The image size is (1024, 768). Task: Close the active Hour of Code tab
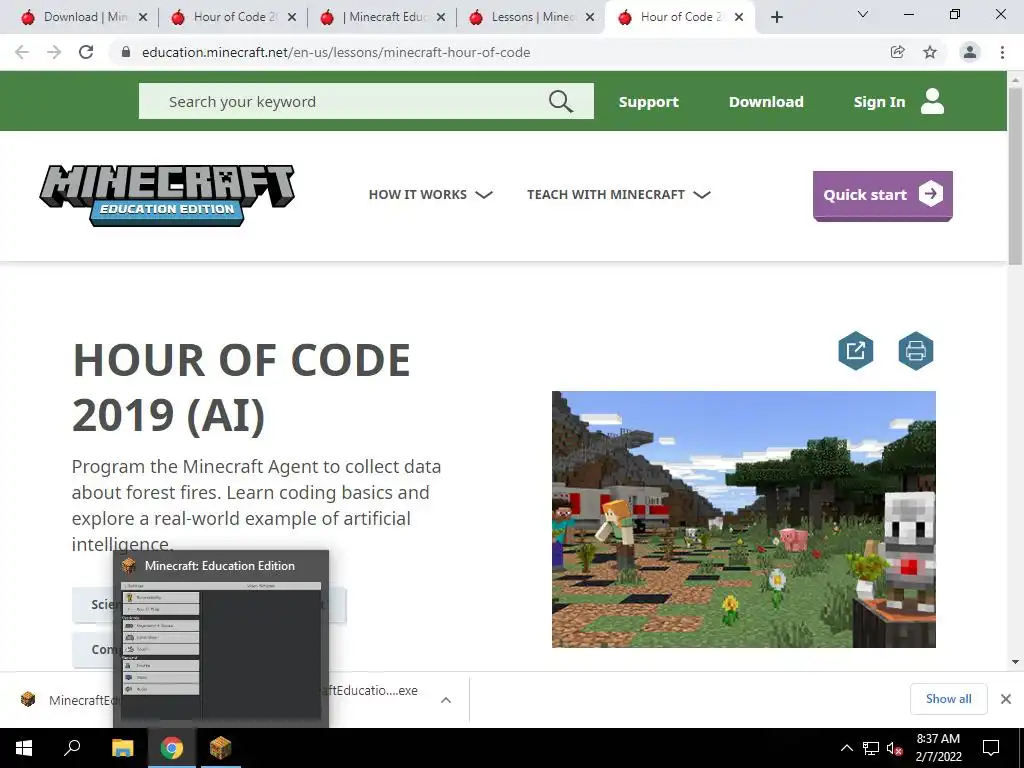point(739,17)
